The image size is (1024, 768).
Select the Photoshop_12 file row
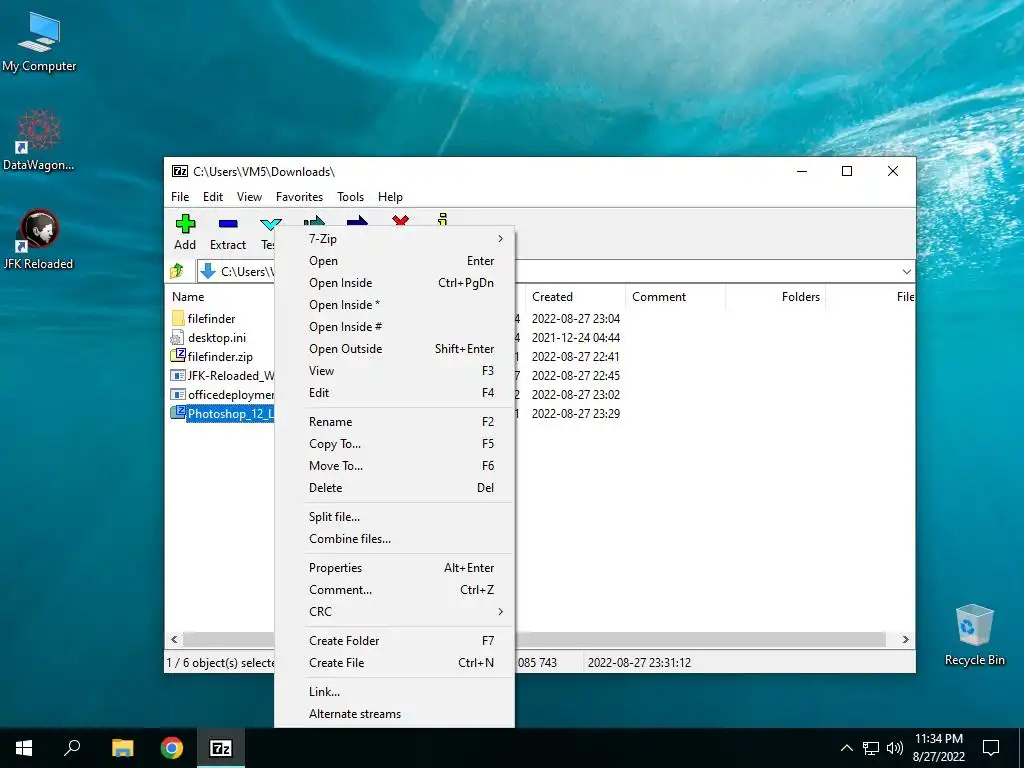[x=221, y=413]
